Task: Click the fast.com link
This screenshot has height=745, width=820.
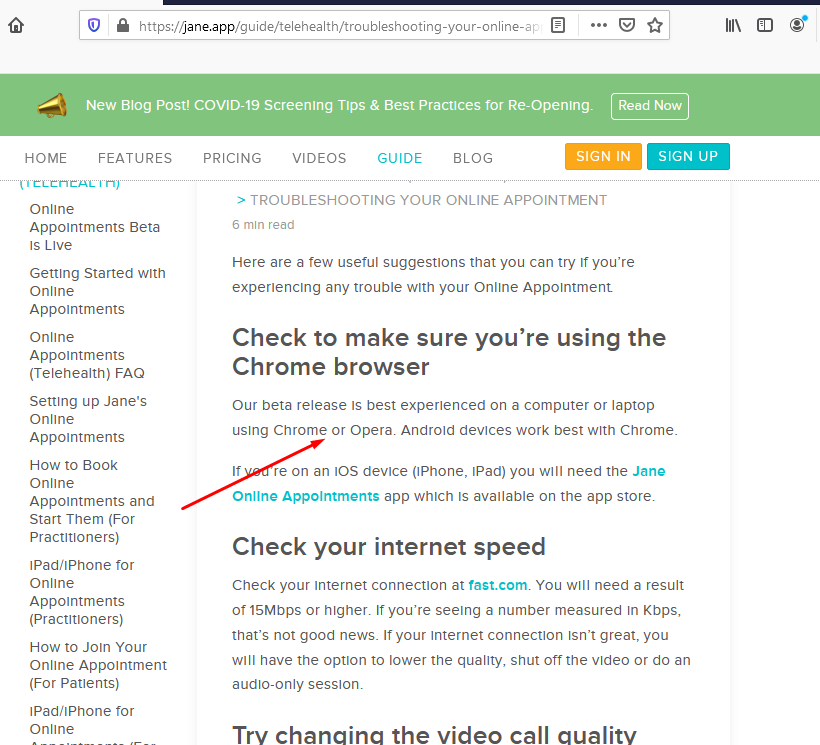Action: [497, 585]
